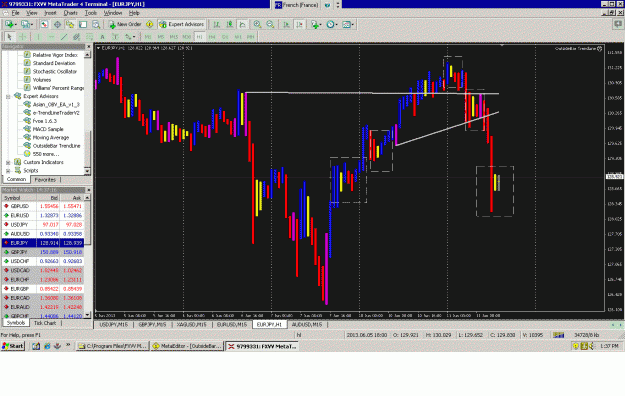Image resolution: width=625 pixels, height=396 pixels.
Task: Select the Fibonacci retracement tool
Action: click(x=90, y=37)
